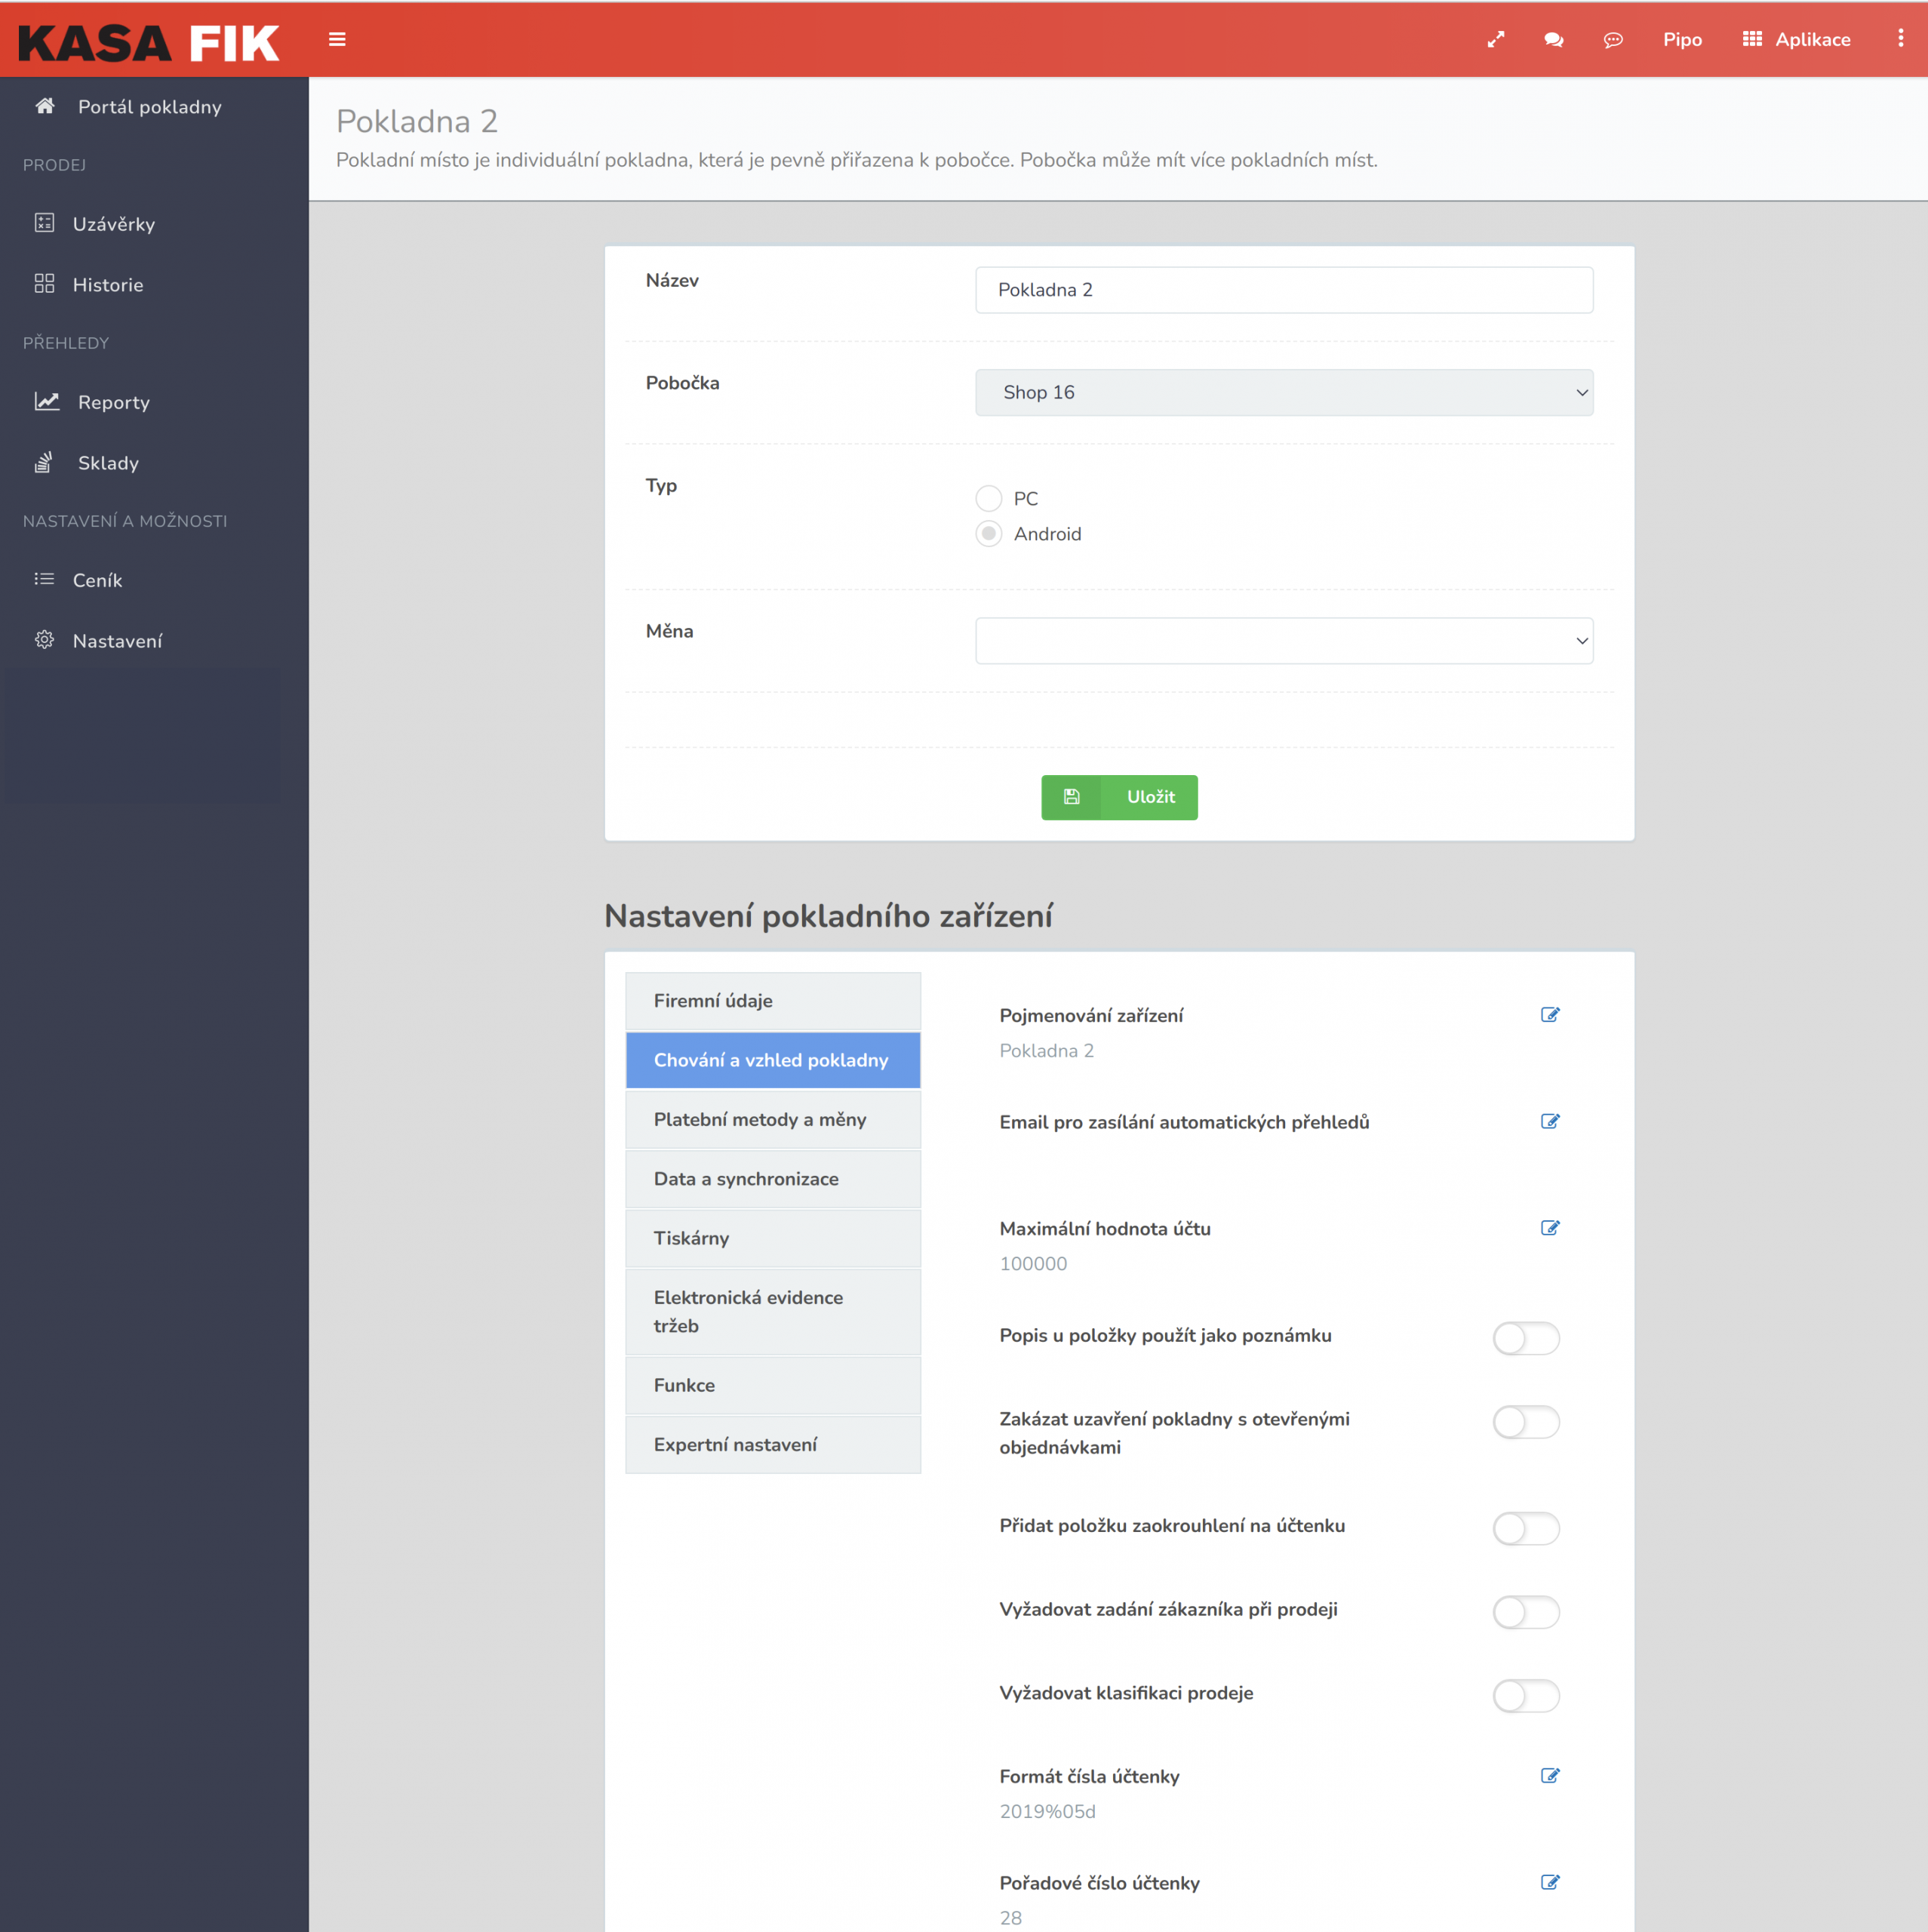Open the vertical three-dot more menu

[x=1900, y=38]
